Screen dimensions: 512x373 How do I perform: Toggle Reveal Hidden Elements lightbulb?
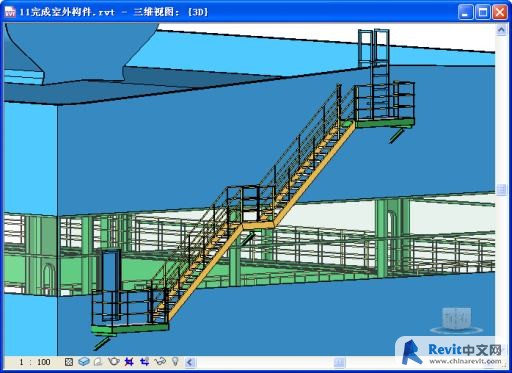(x=175, y=361)
